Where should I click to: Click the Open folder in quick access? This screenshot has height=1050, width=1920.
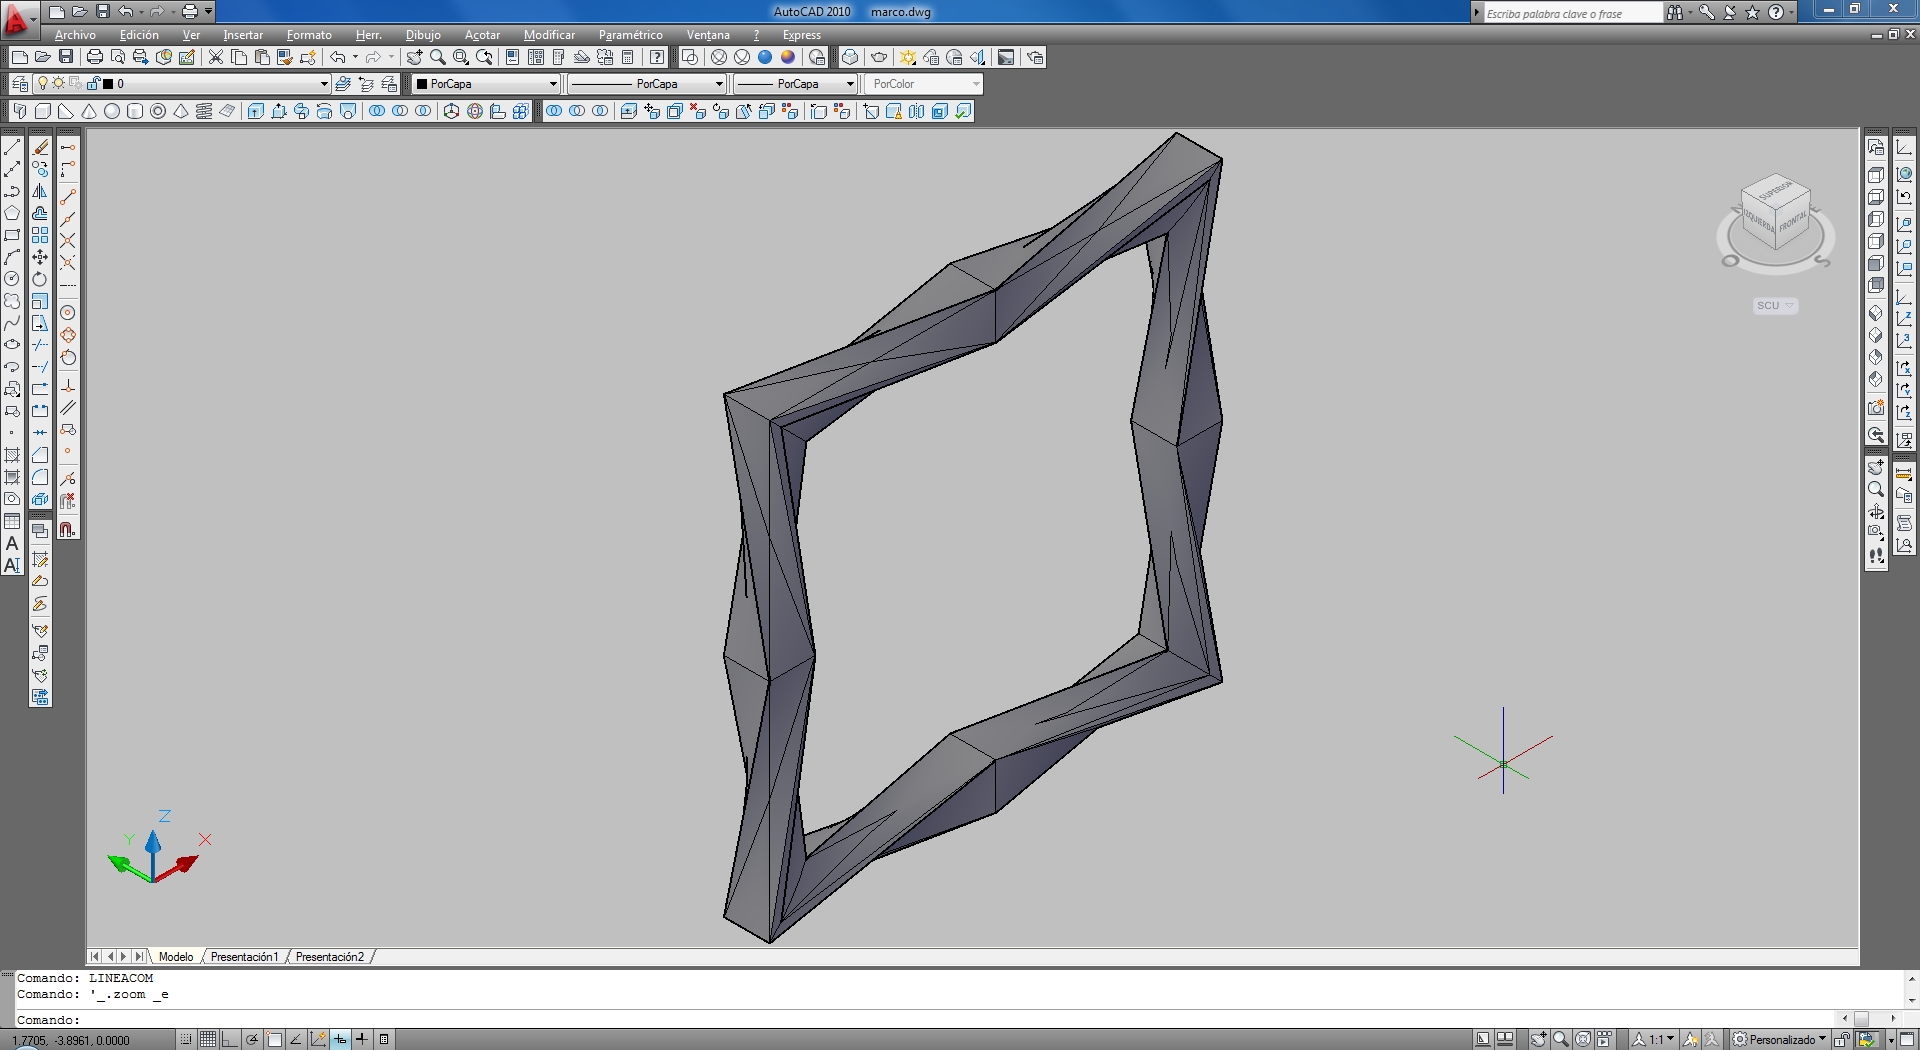tap(79, 12)
